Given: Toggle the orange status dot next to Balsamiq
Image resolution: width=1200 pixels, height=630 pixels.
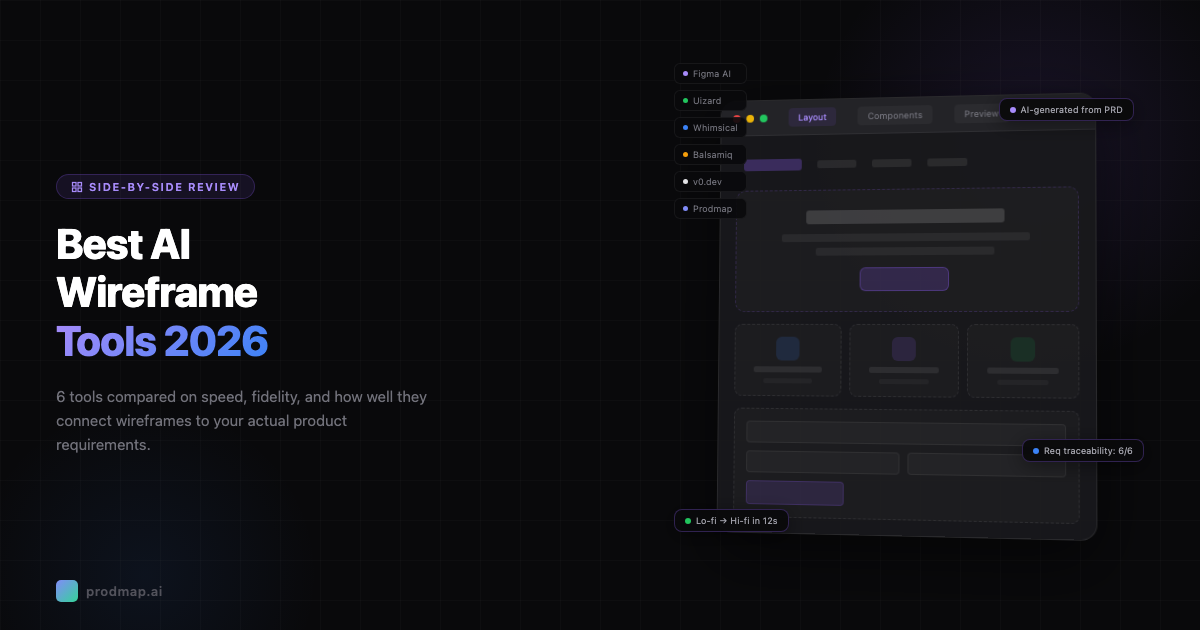Looking at the screenshot, I should click(686, 154).
